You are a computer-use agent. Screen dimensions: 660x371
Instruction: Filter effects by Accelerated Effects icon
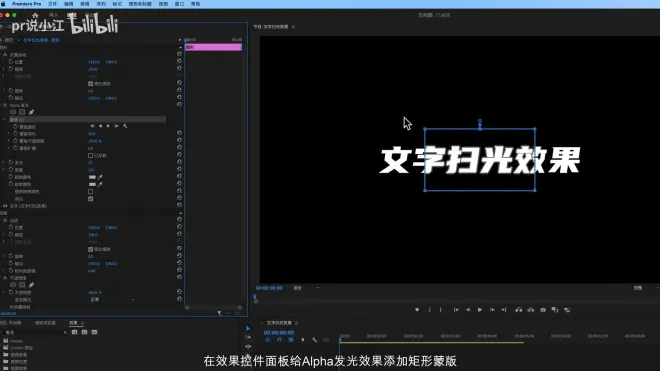tap(75, 332)
